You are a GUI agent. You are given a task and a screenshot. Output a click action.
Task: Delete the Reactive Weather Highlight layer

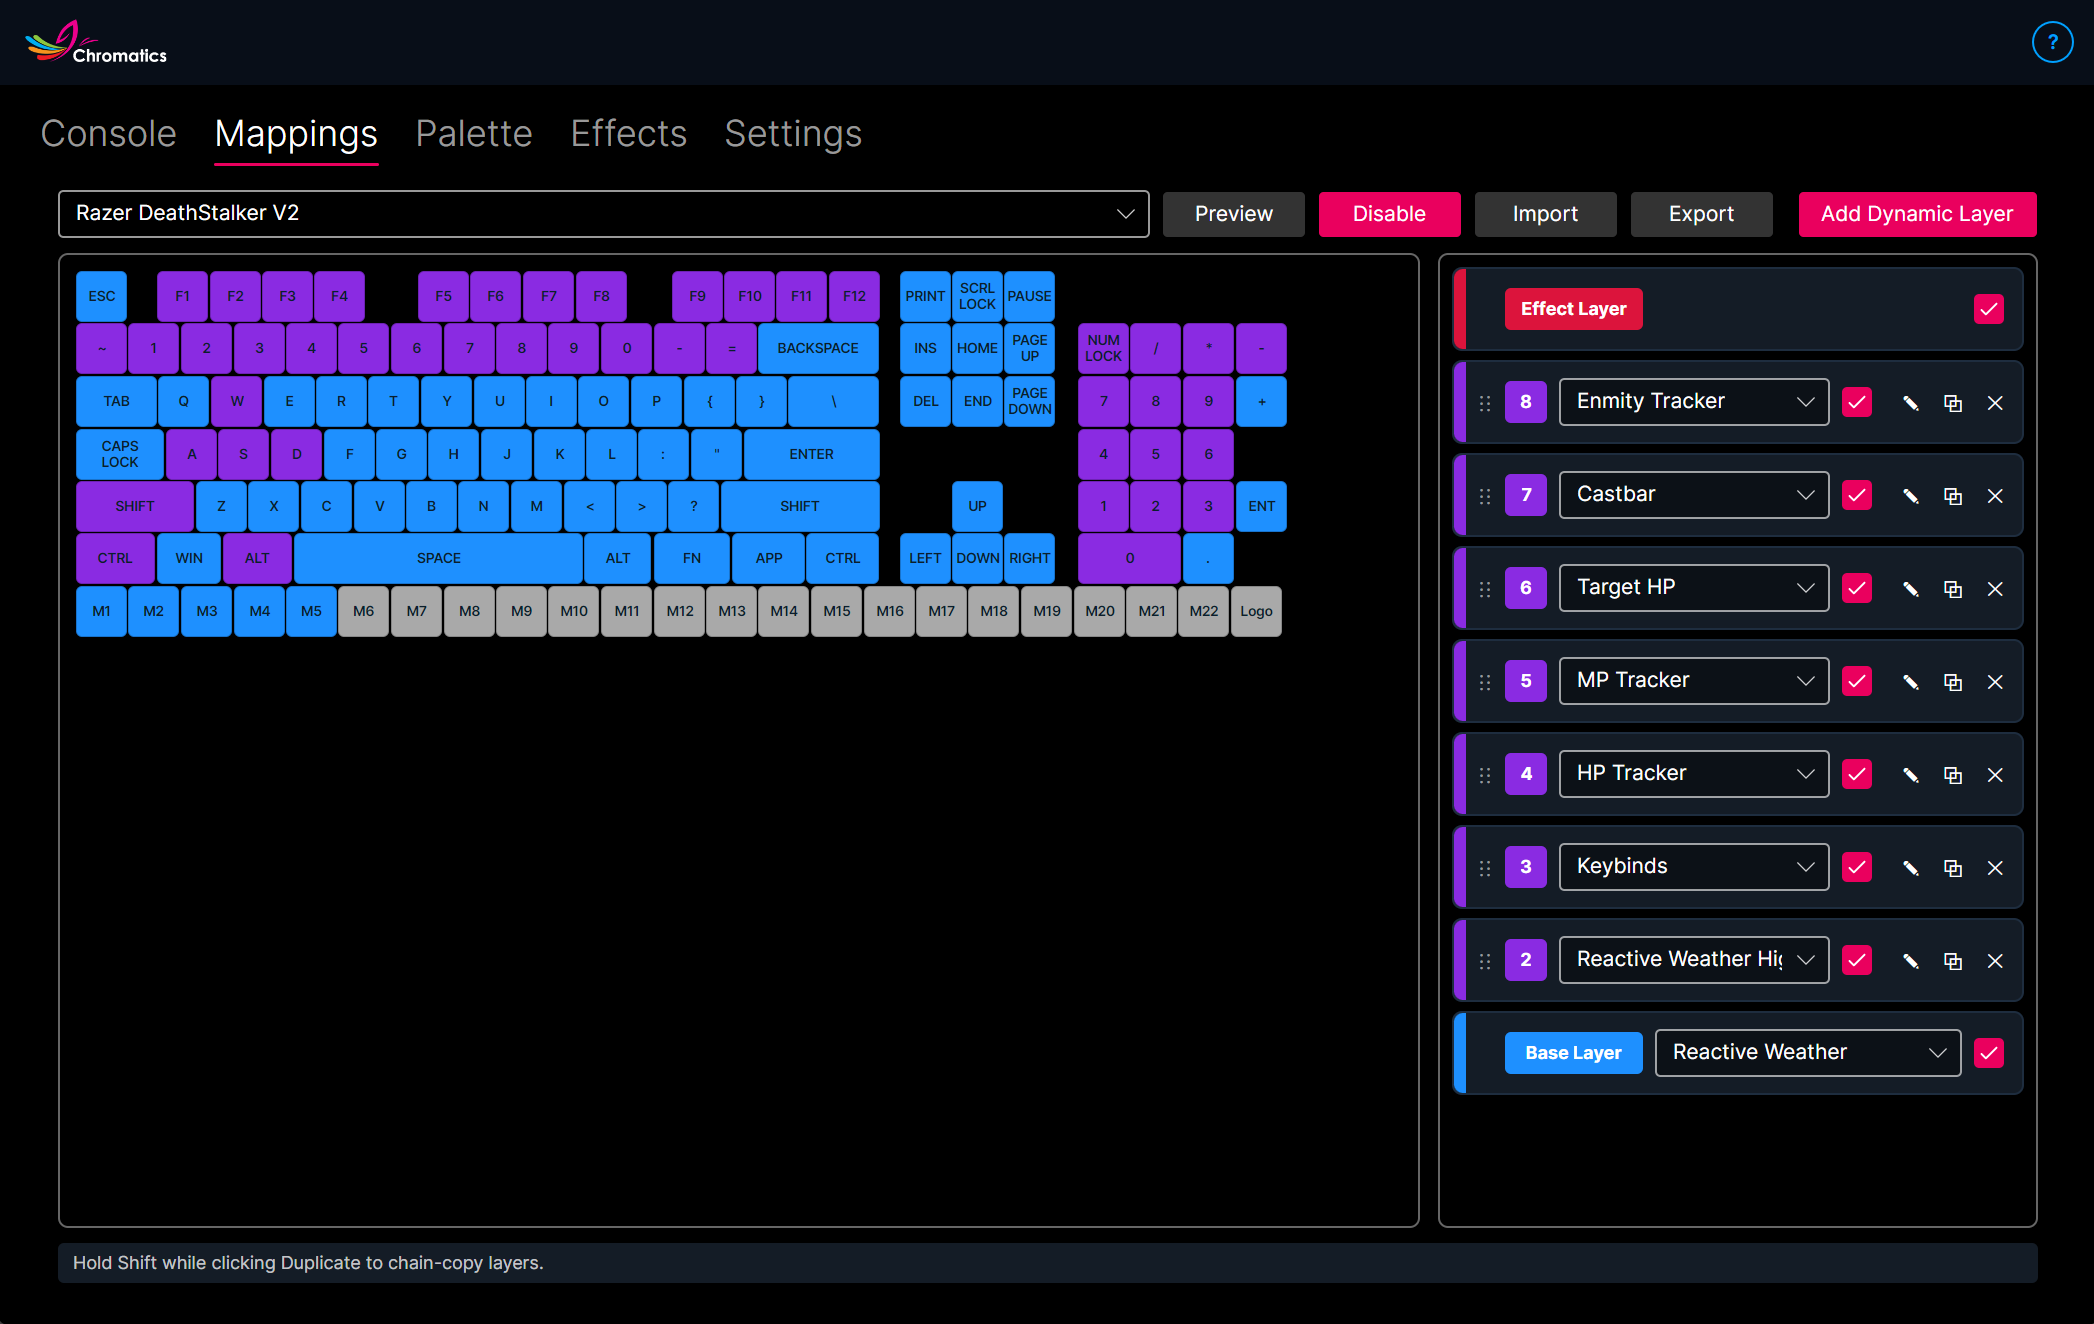[1995, 961]
